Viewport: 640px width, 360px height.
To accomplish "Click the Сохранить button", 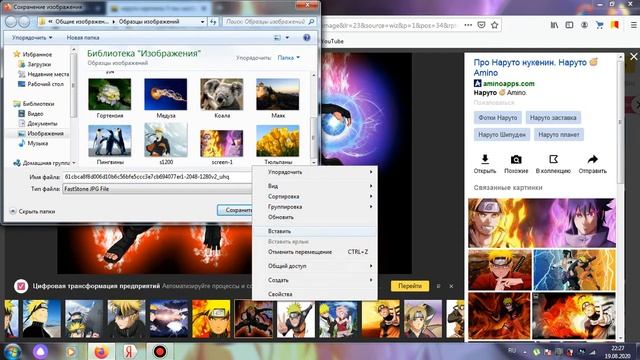I will point(236,210).
